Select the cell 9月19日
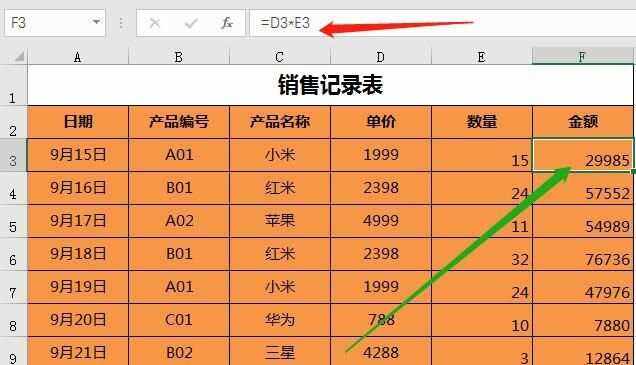The height and width of the screenshot is (365, 636). [78, 287]
